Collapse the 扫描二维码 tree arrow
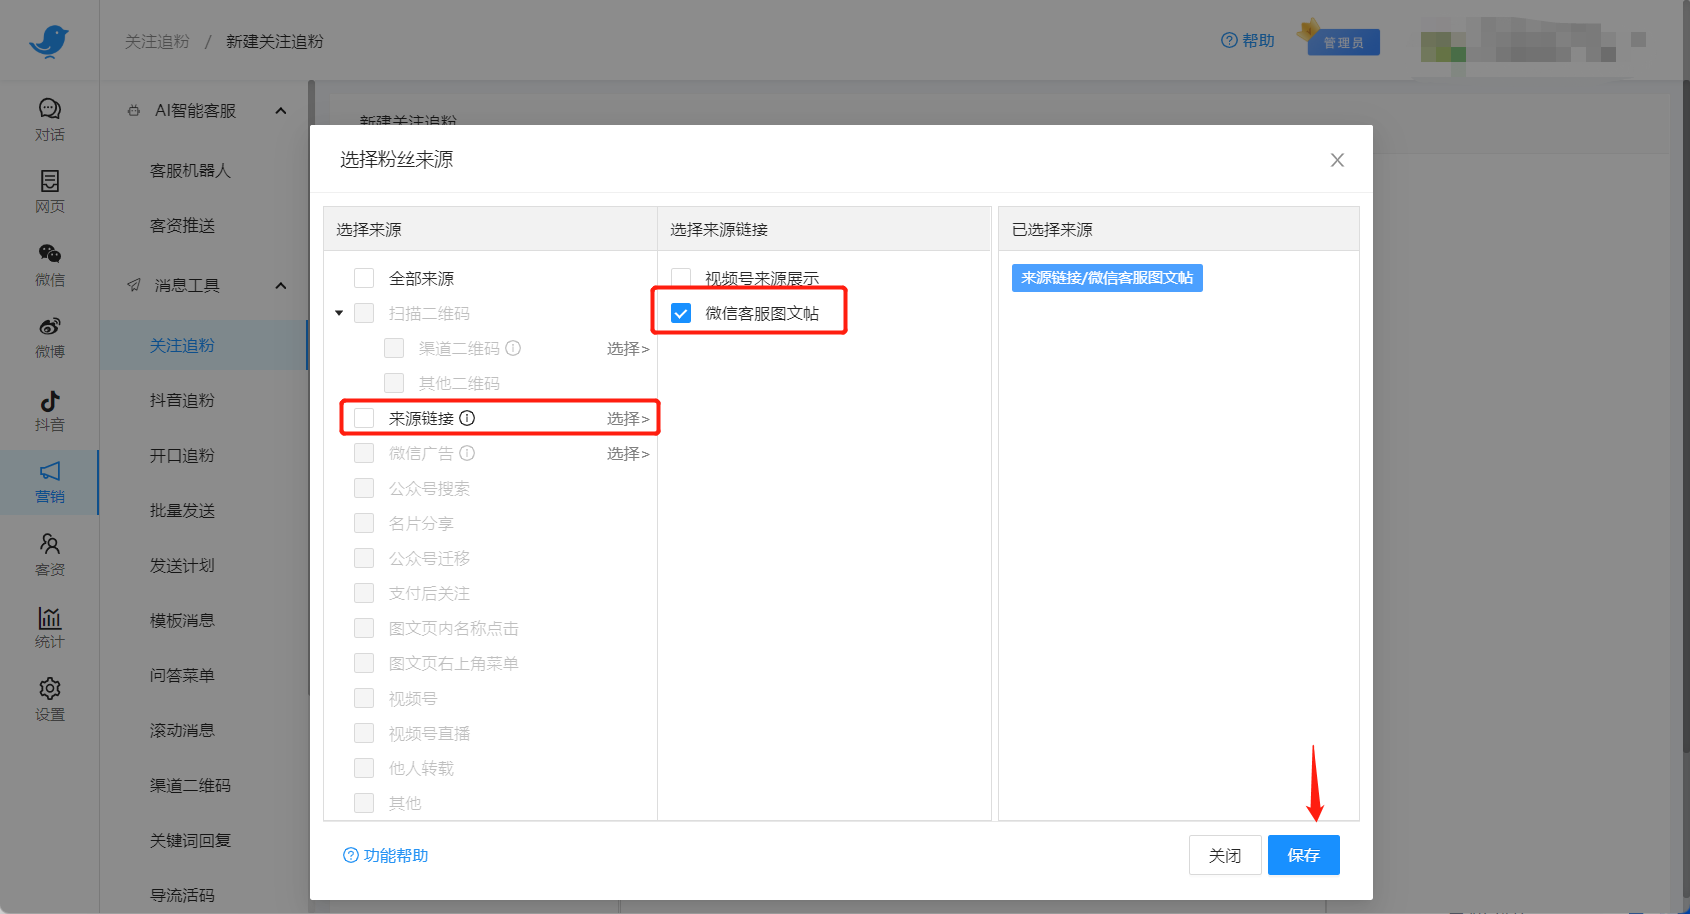 (x=339, y=313)
